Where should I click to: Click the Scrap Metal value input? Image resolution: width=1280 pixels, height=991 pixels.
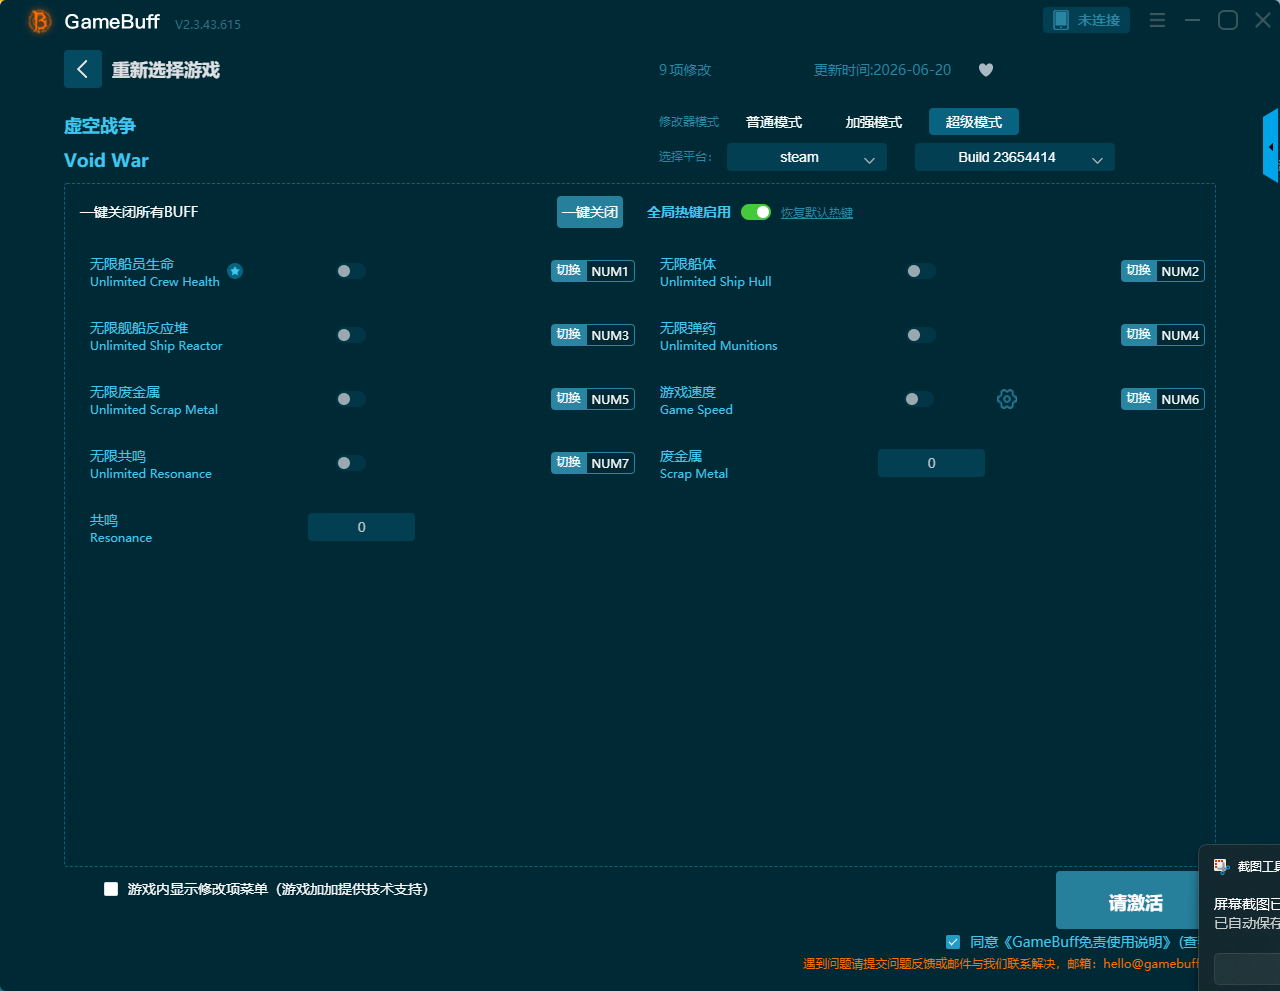[931, 463]
